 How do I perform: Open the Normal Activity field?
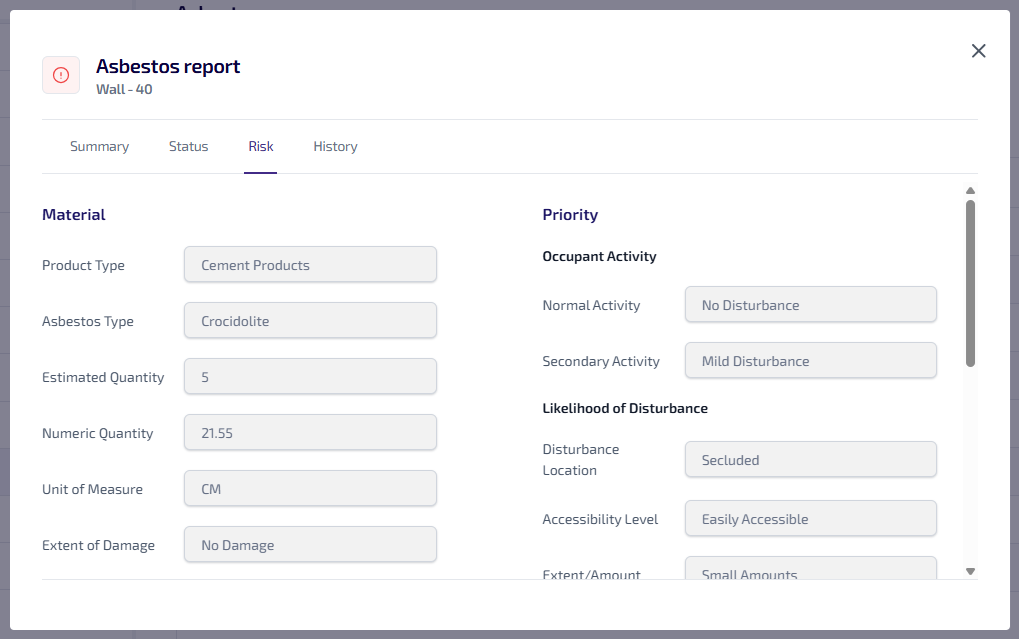tap(810, 305)
